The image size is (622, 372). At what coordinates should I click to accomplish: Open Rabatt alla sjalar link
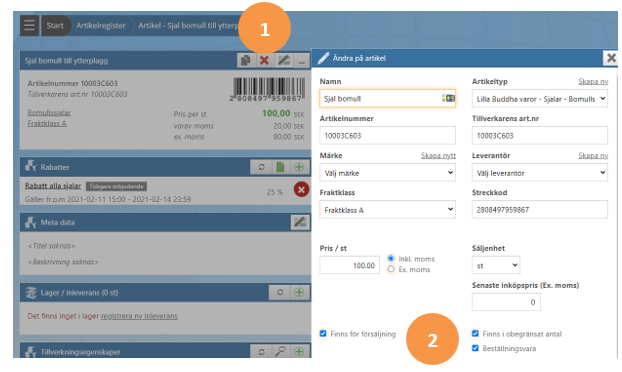pyautogui.click(x=53, y=186)
